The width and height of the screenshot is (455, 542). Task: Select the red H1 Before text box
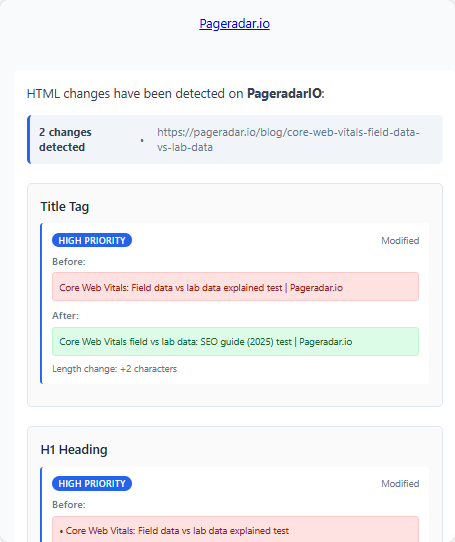pyautogui.click(x=235, y=529)
